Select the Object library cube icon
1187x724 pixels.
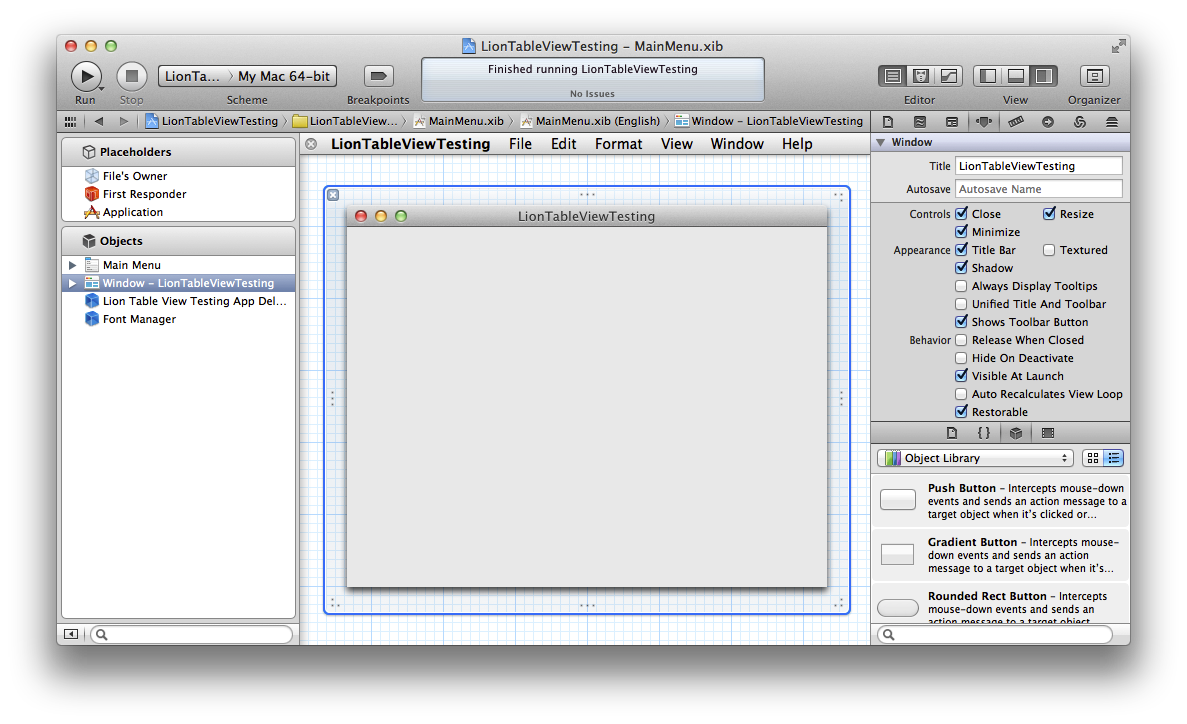pos(1016,433)
